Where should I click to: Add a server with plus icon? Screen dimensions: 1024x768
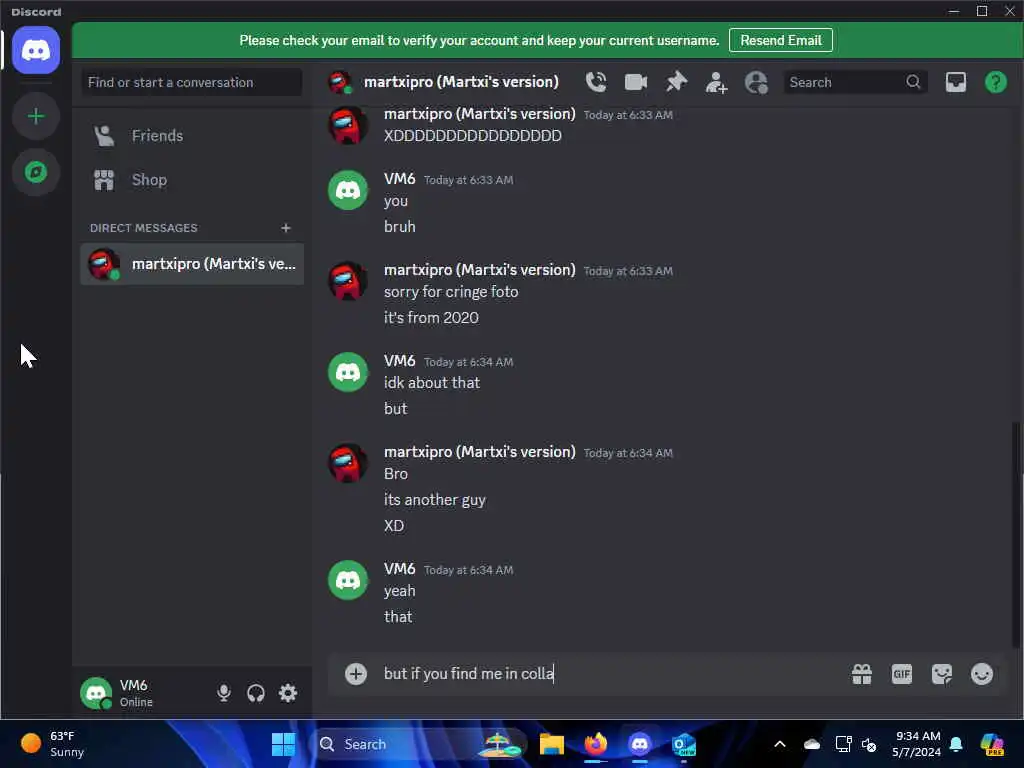pyautogui.click(x=36, y=116)
